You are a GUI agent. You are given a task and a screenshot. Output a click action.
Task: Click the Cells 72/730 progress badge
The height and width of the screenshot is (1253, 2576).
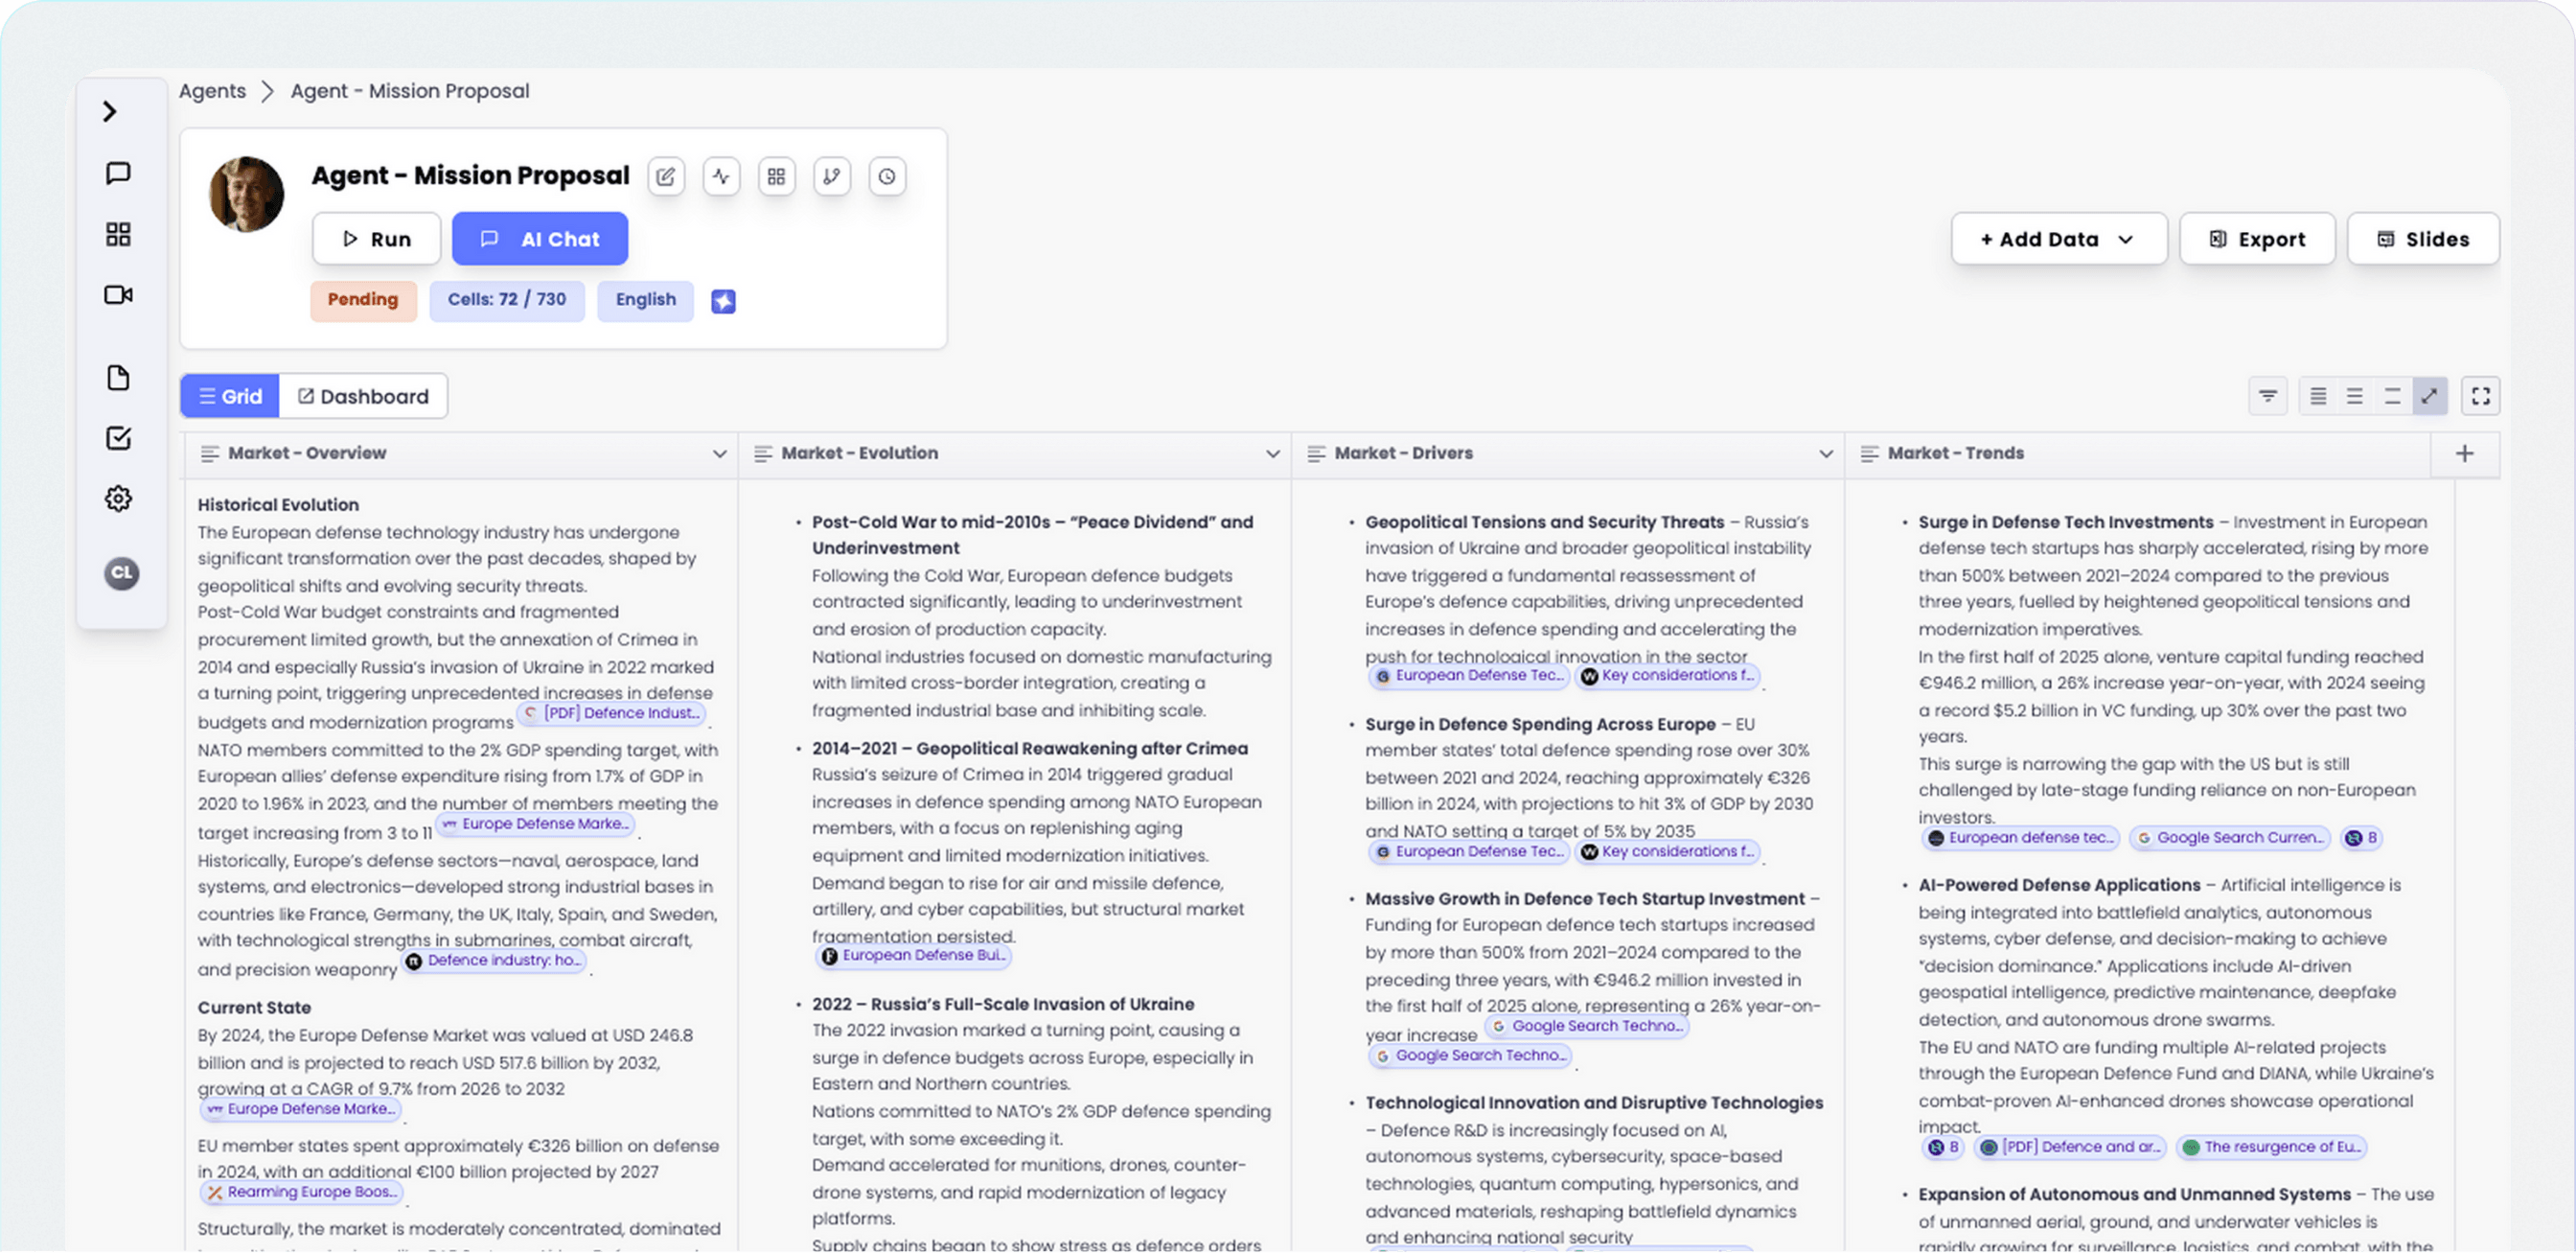click(x=507, y=300)
